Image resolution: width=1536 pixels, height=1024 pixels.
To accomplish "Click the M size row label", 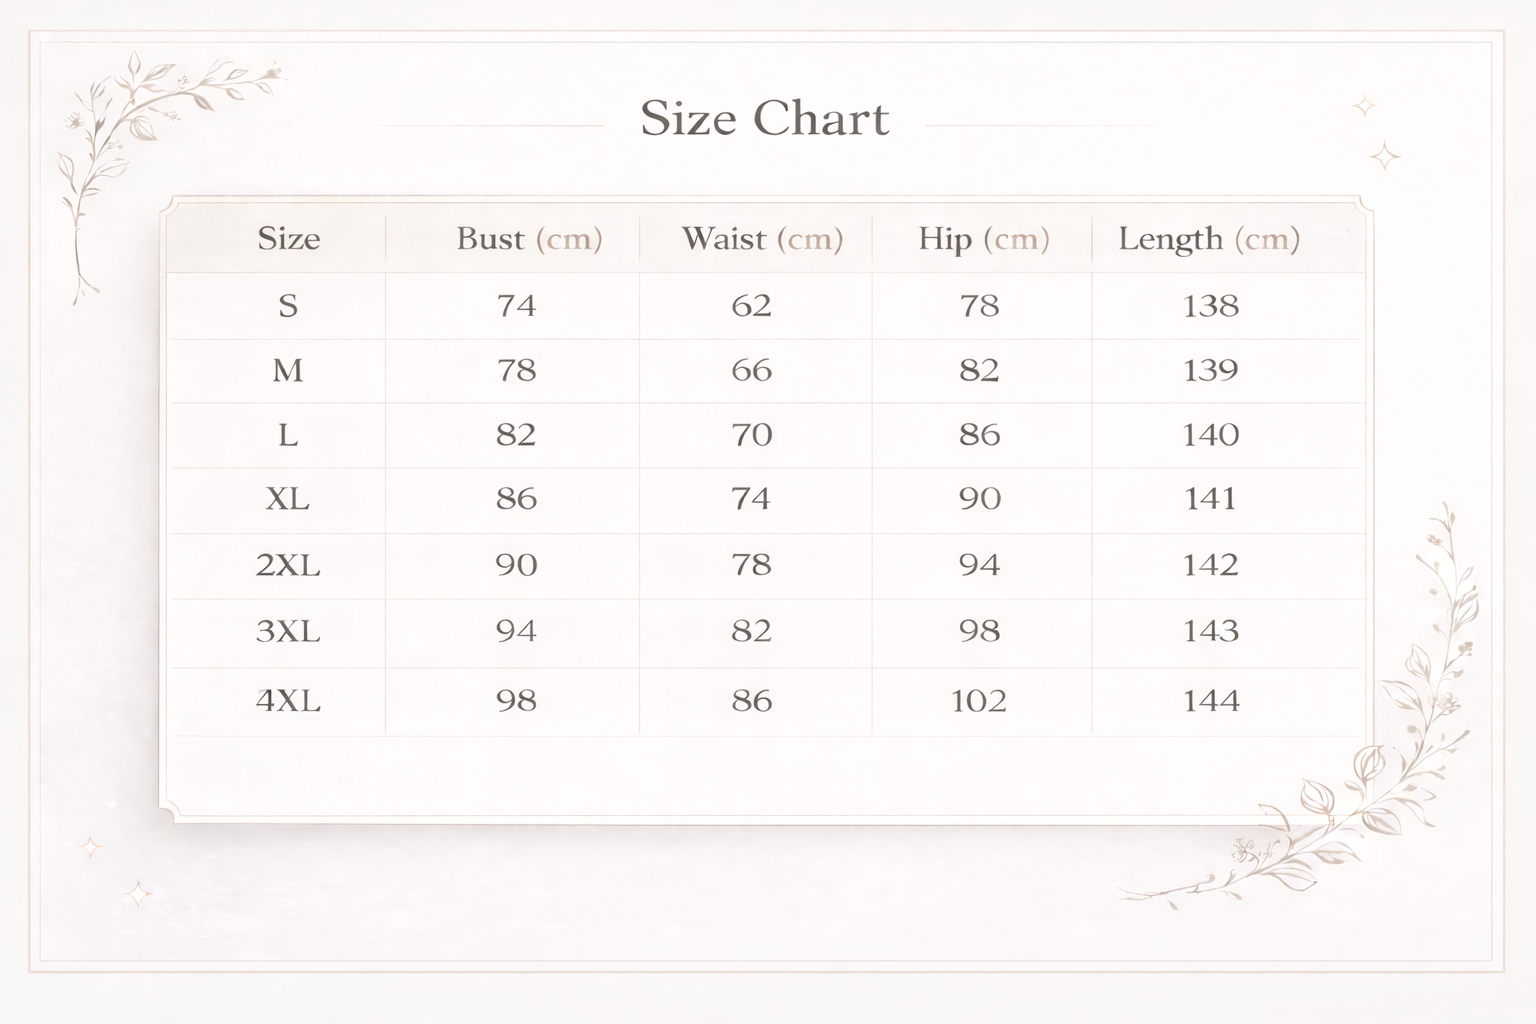I will pos(288,371).
